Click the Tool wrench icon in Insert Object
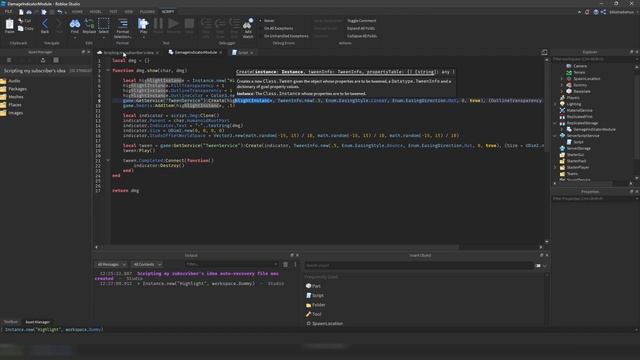This screenshot has width=640, height=360. pyautogui.click(x=309, y=314)
